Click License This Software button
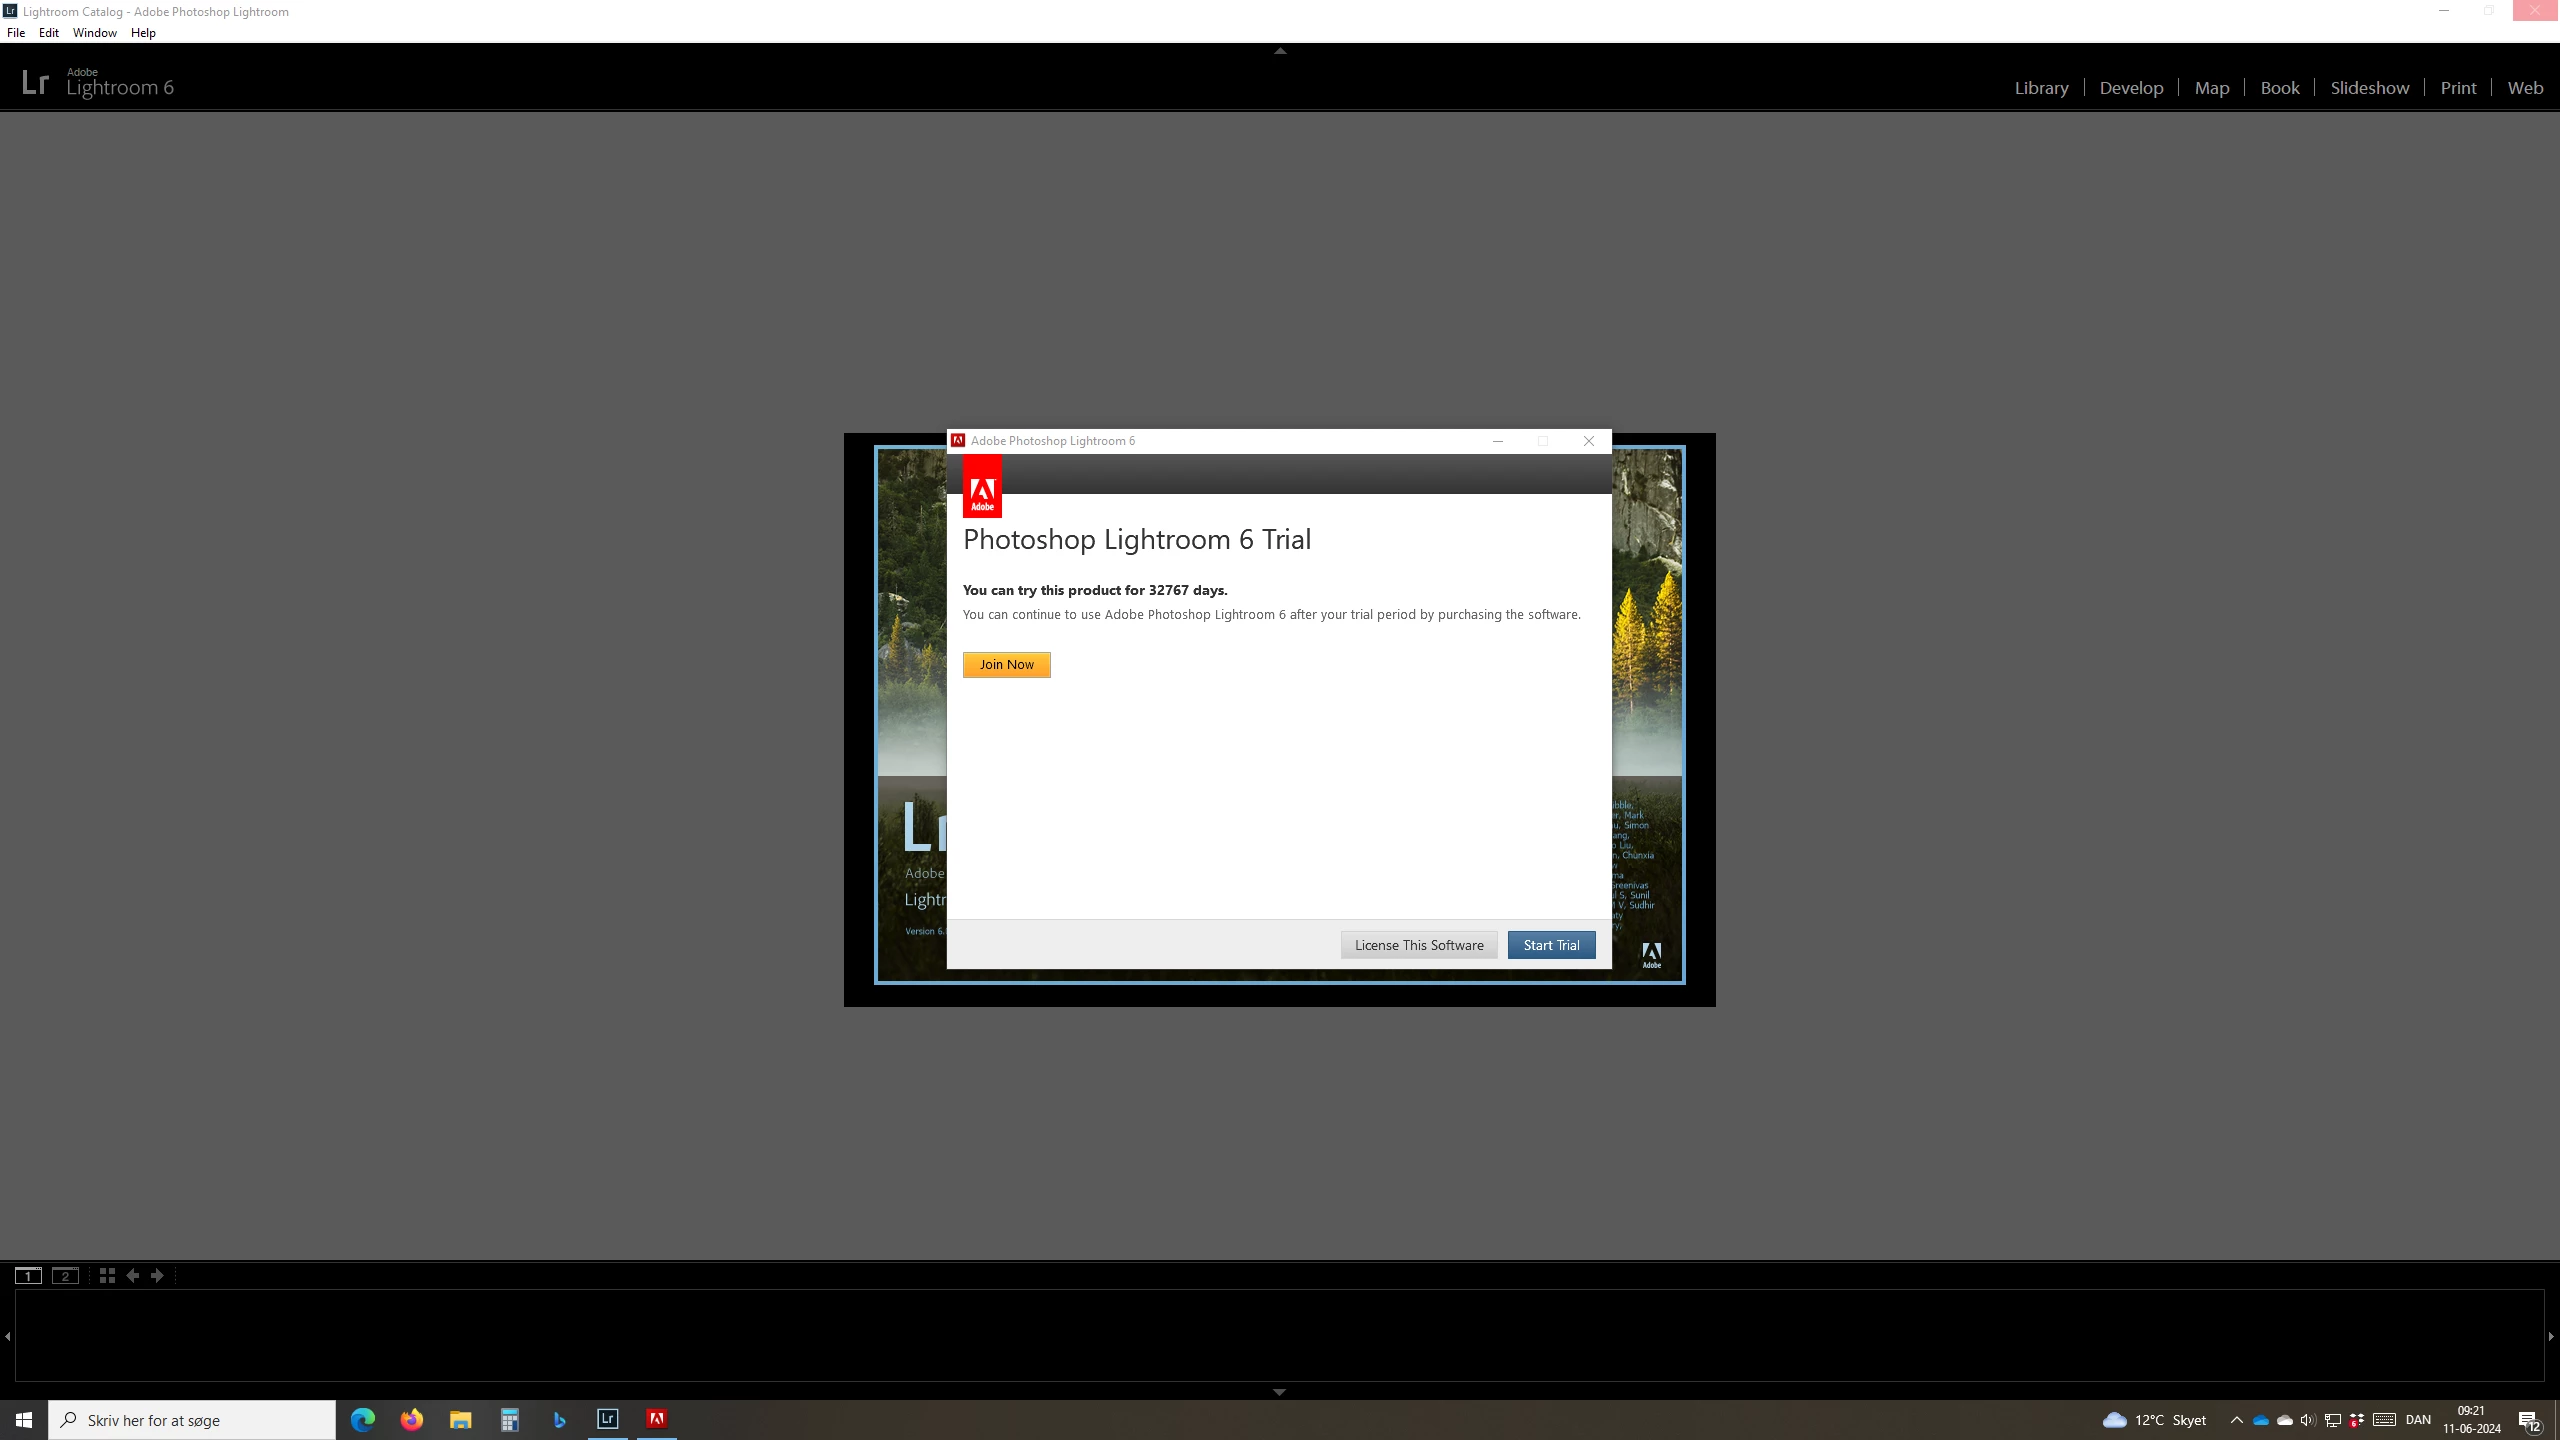 (x=1418, y=945)
